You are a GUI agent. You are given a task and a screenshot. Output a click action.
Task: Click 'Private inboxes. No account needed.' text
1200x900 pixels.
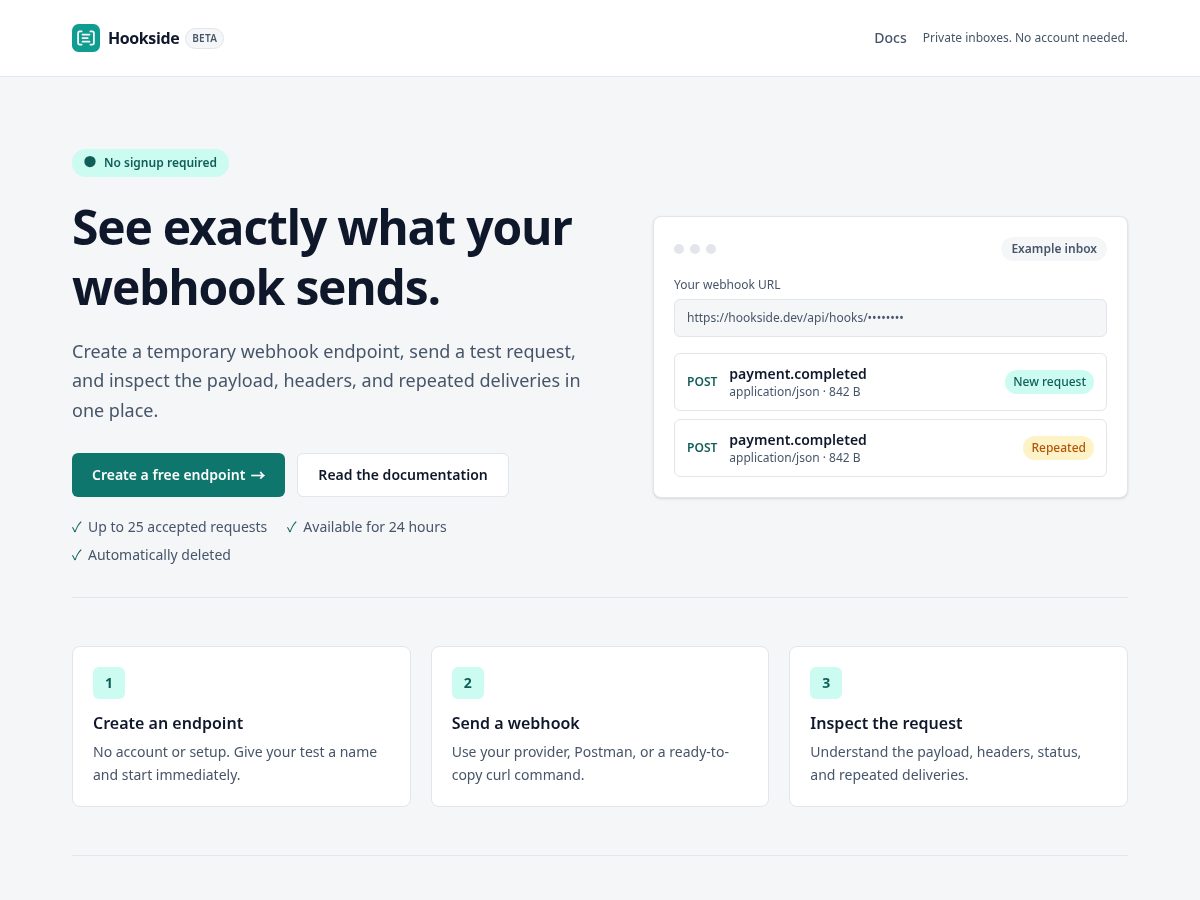coord(1025,38)
